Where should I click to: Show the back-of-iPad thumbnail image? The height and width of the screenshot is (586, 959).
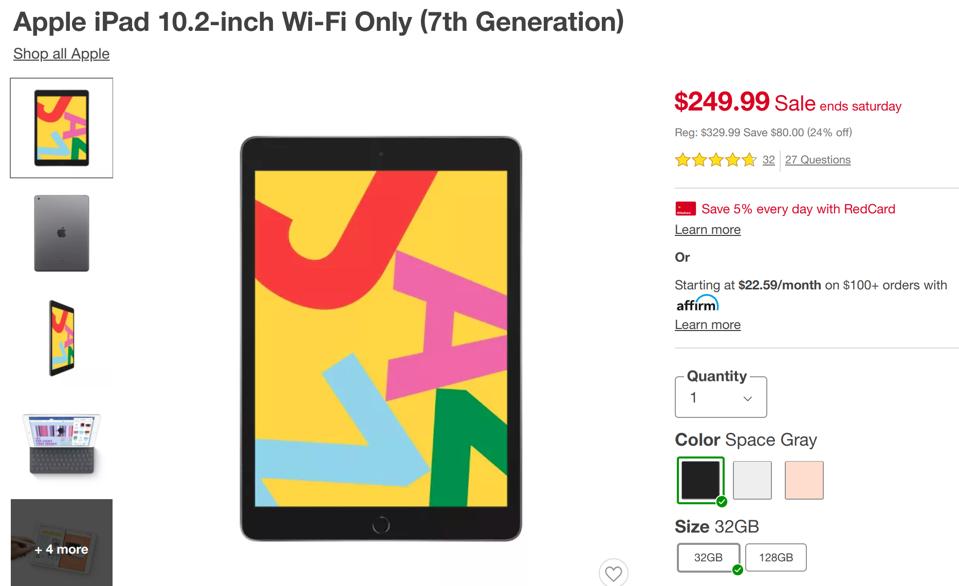click(x=61, y=233)
